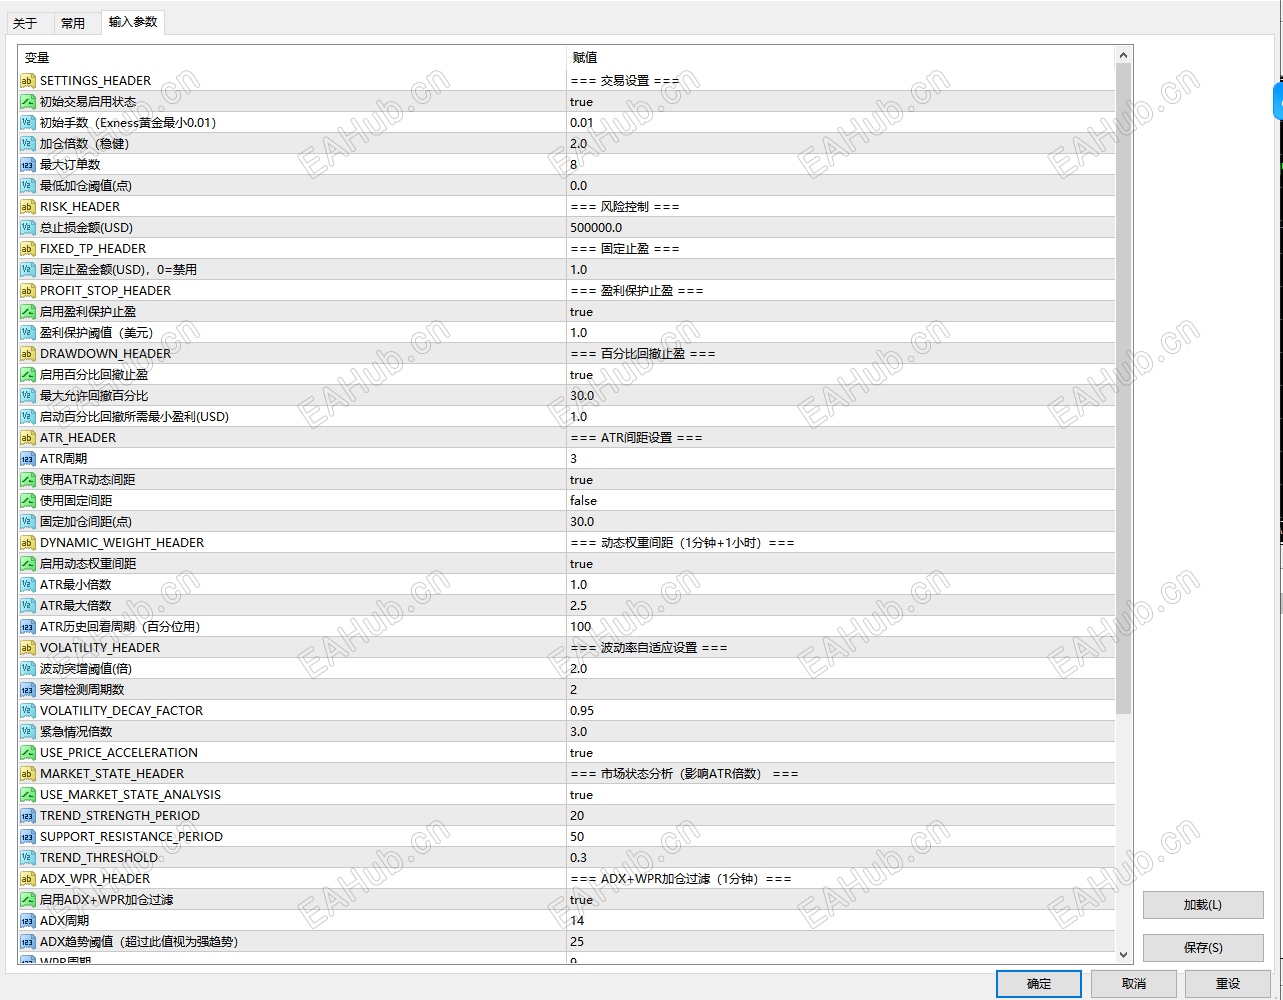
Task: Select the 初始手数 value 0.01
Action: click(581, 123)
